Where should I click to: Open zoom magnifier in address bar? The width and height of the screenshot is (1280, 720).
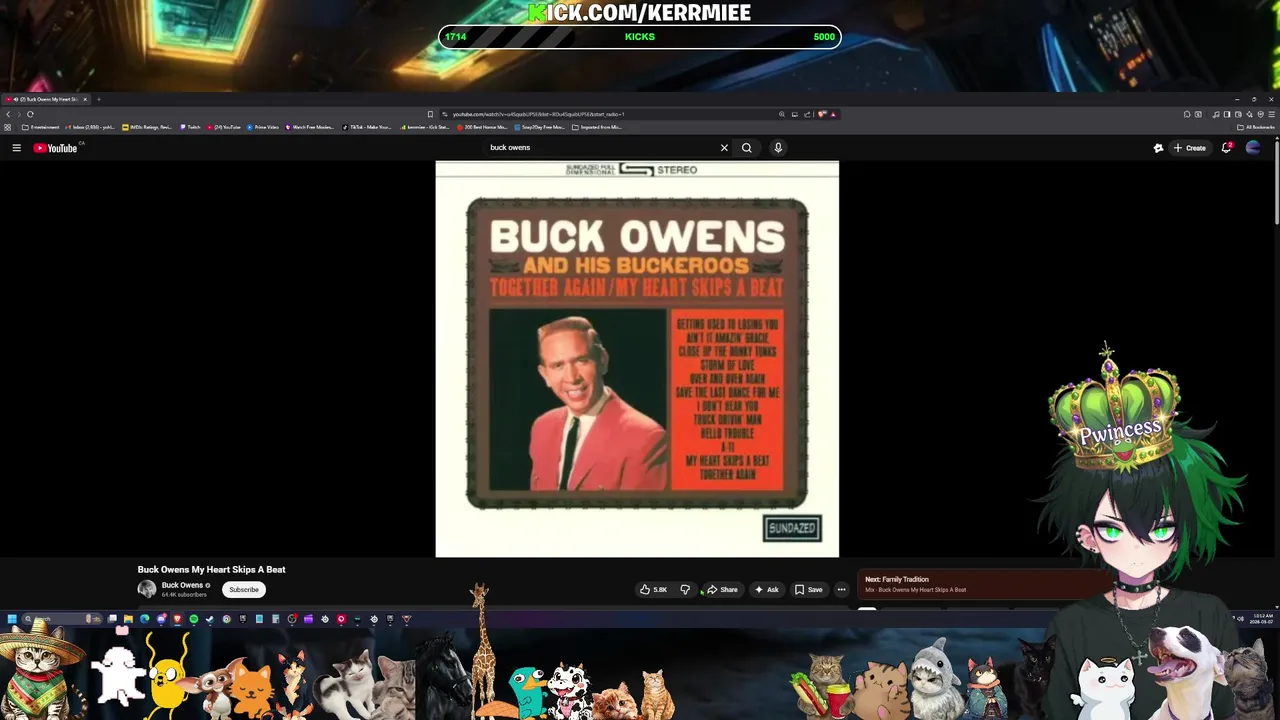coord(782,114)
